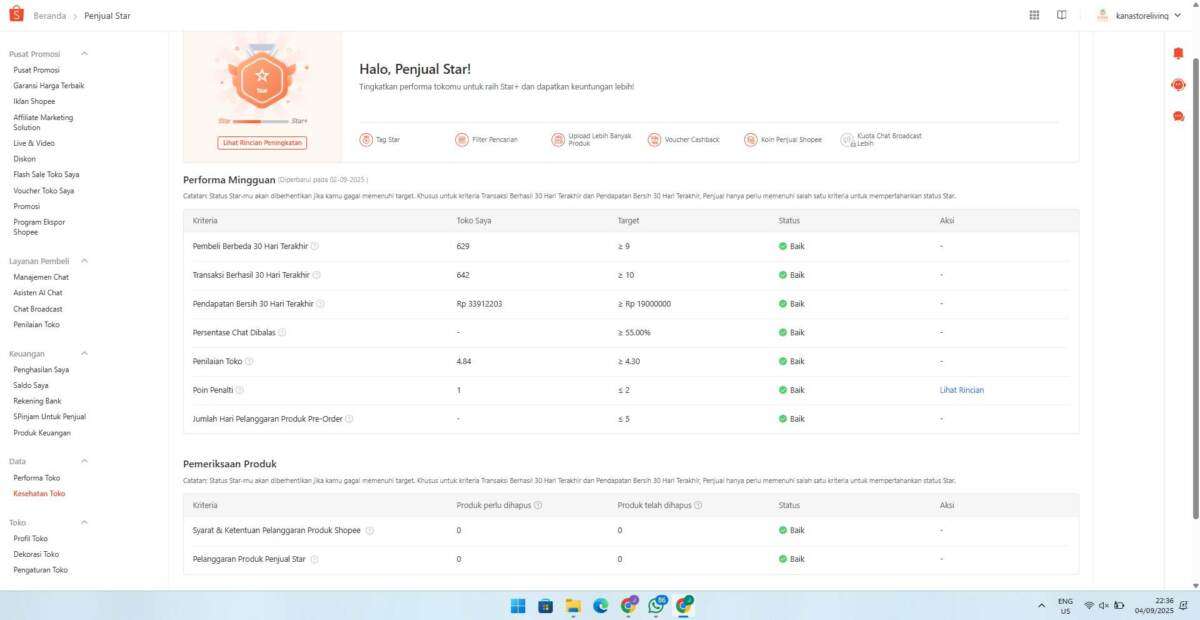Go to Beranda via breadcrumb

[x=50, y=16]
